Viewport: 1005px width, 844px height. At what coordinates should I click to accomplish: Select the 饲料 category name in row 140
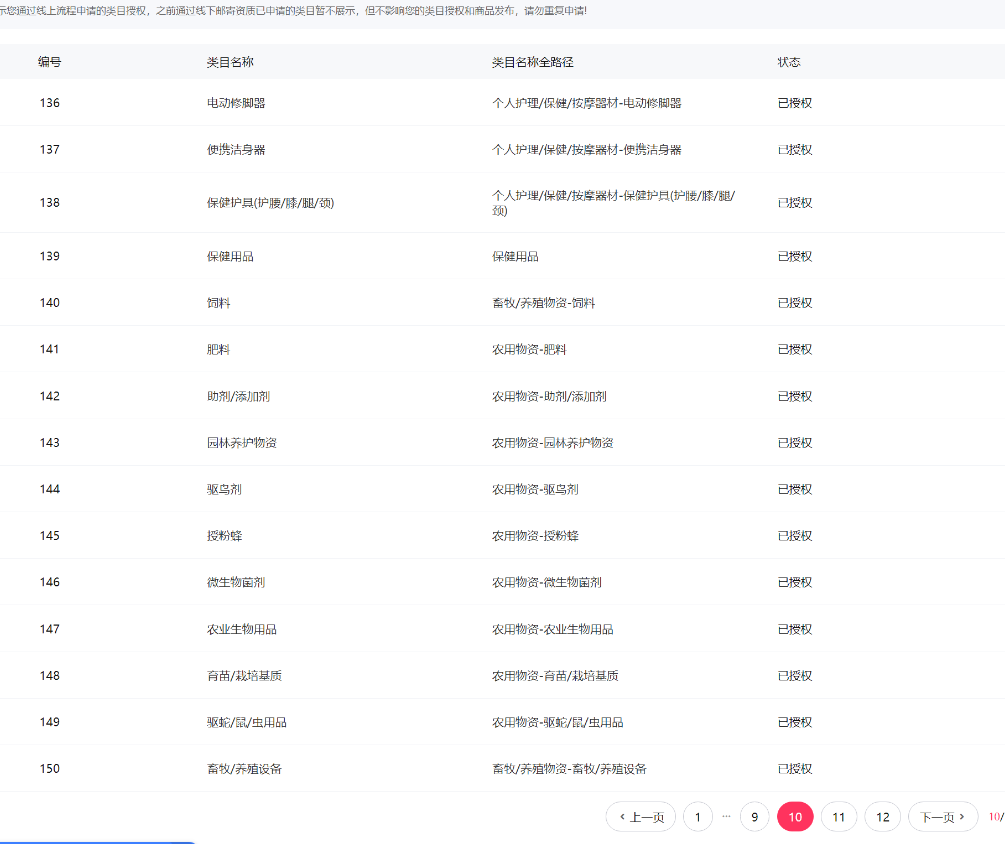coord(218,303)
